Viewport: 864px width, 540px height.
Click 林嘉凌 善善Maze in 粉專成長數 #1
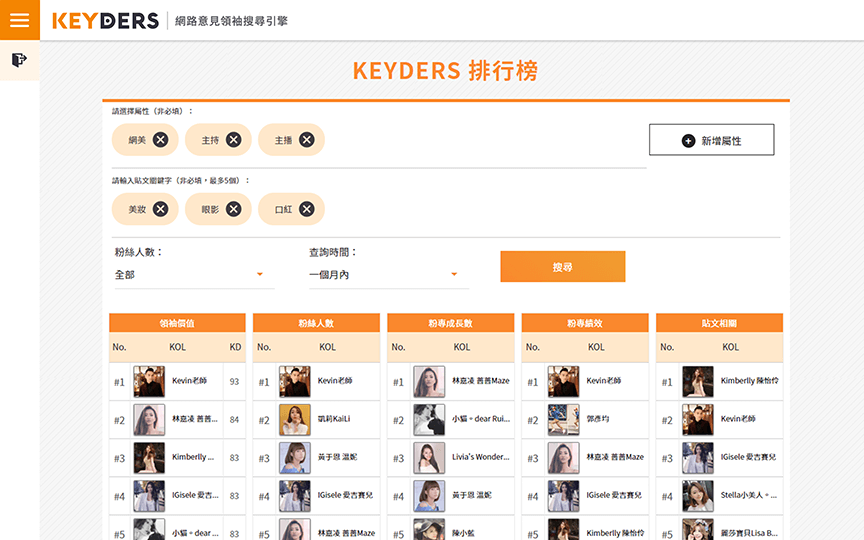(480, 381)
